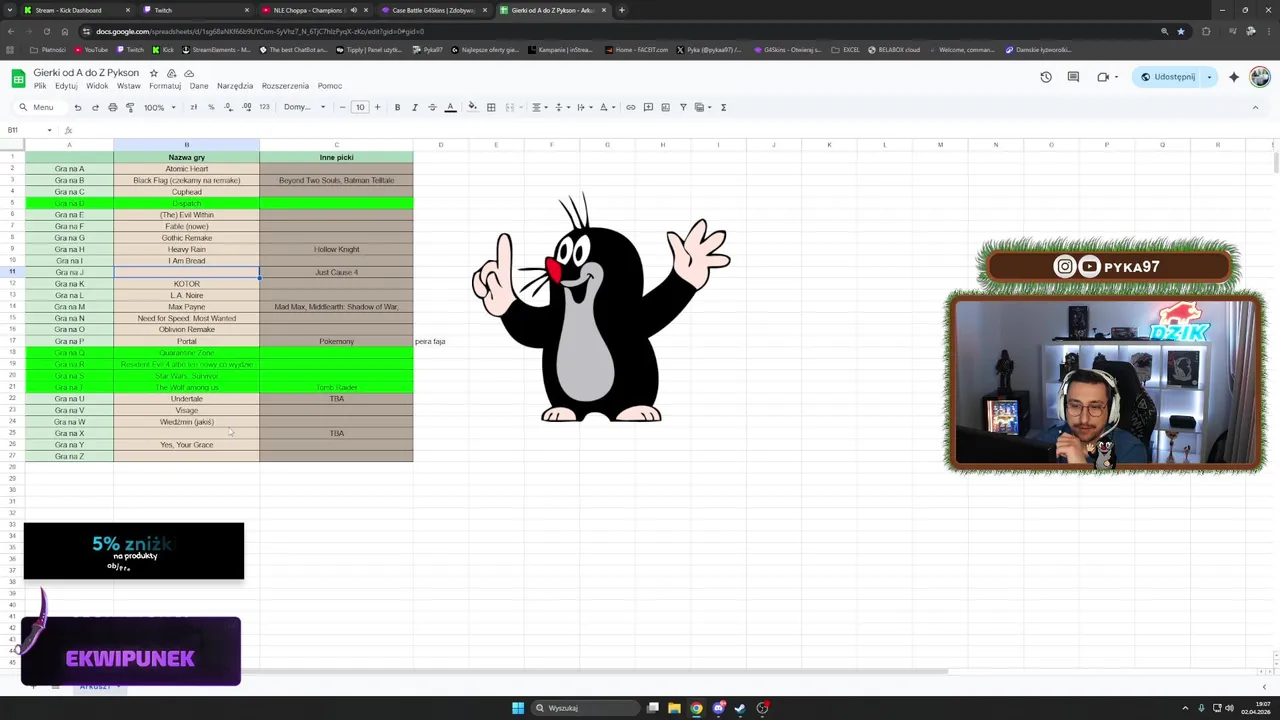Screen dimensions: 1280x720
Task: Open the YouTube bookmark
Action: click(x=91, y=49)
